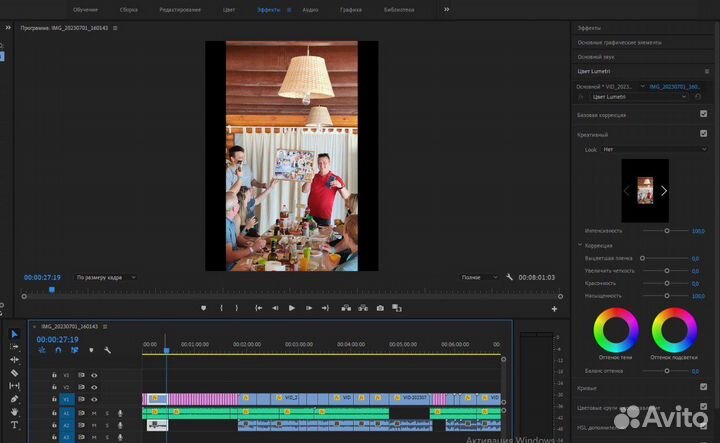Open the Полное playback resolution dropdown
This screenshot has height=443, width=720.
click(480, 277)
